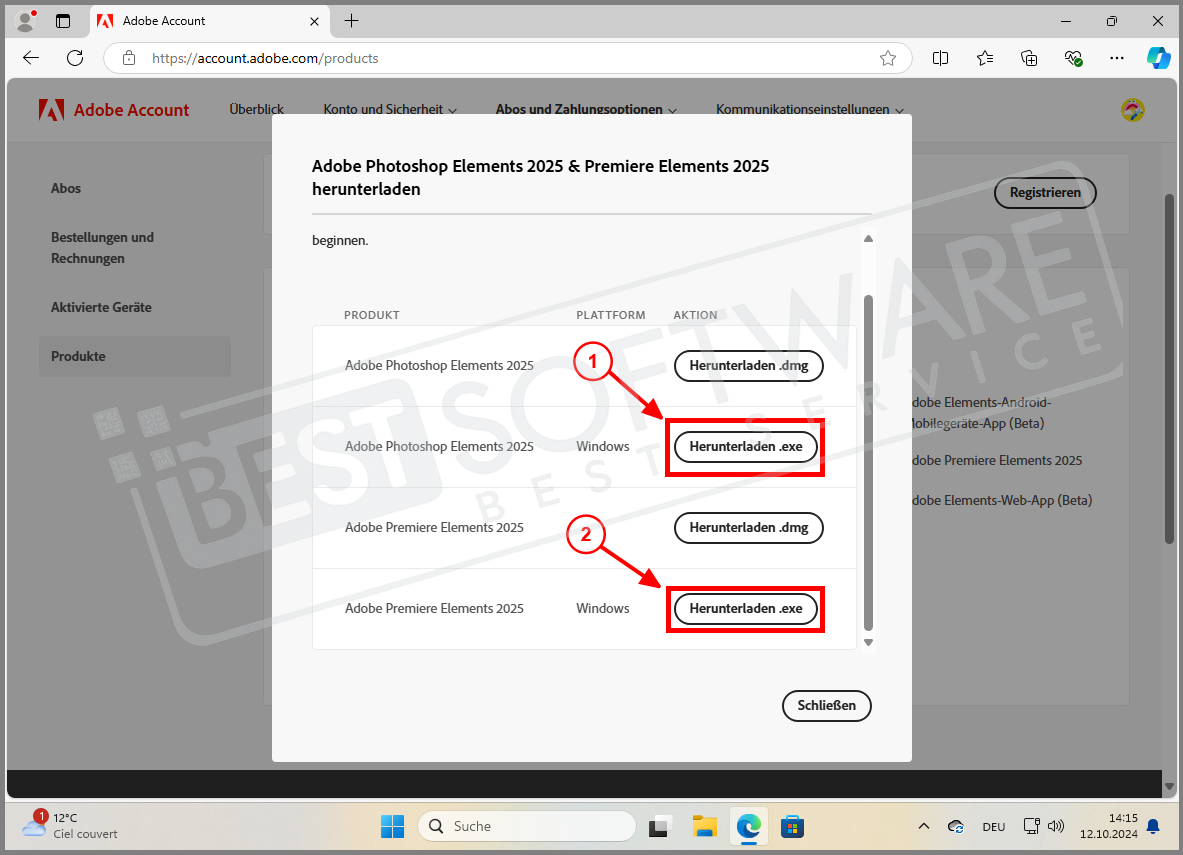
Task: Refresh the Adobe products page
Action: point(75,58)
